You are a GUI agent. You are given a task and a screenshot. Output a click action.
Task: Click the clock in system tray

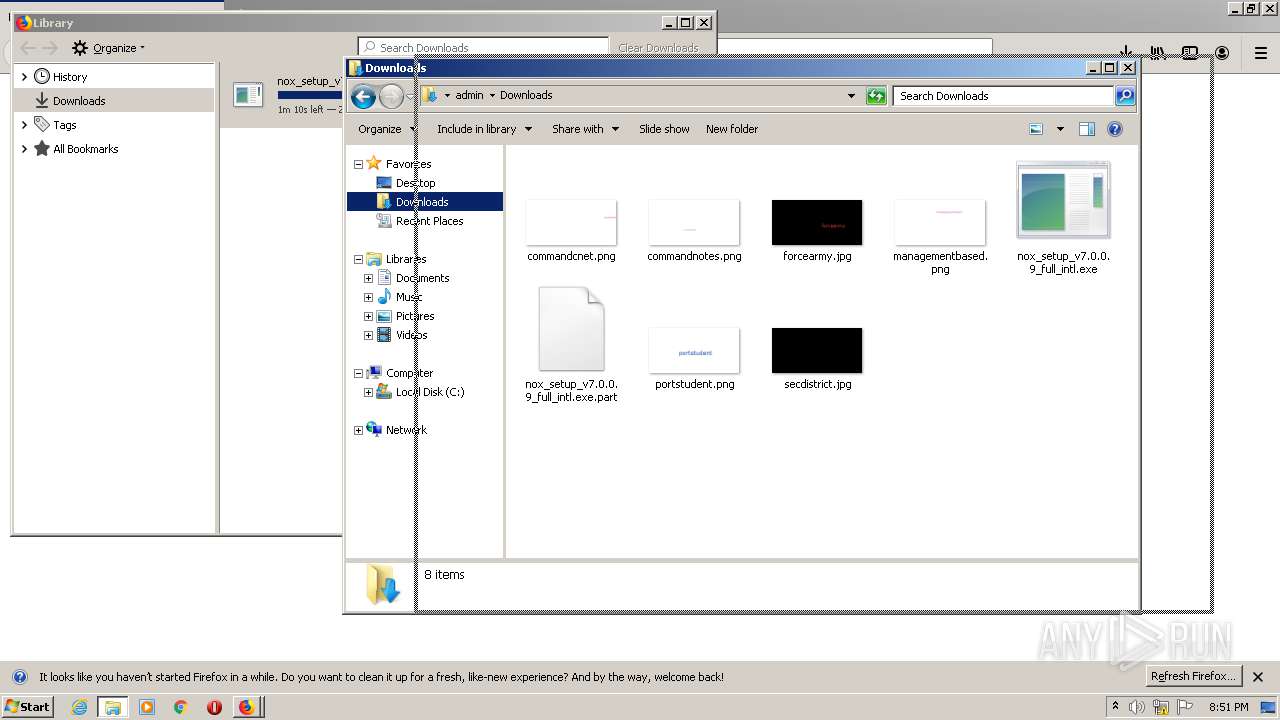(1229, 707)
